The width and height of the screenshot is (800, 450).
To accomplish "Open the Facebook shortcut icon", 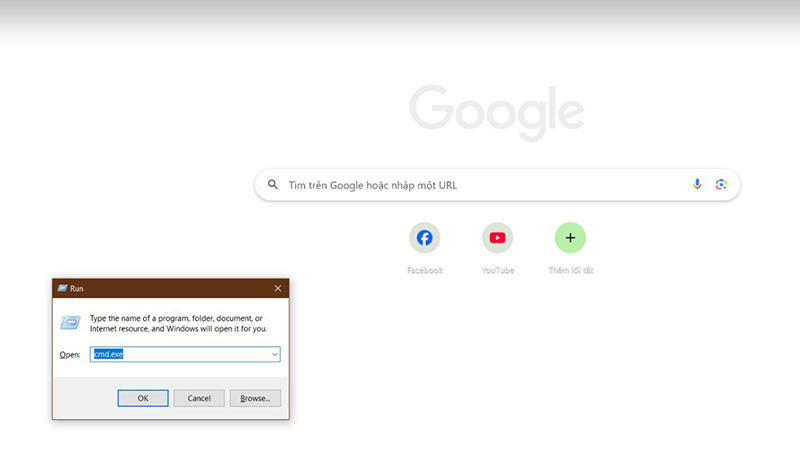I will [424, 238].
